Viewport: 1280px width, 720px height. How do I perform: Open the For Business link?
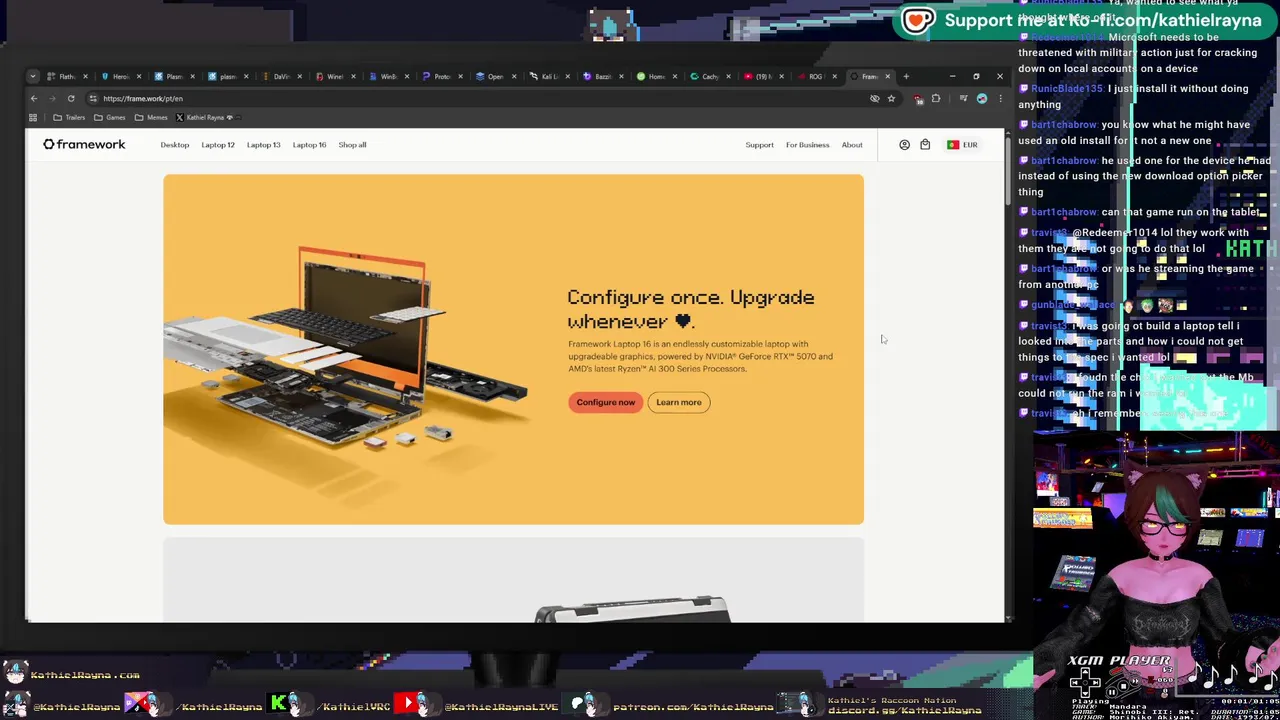(x=807, y=145)
